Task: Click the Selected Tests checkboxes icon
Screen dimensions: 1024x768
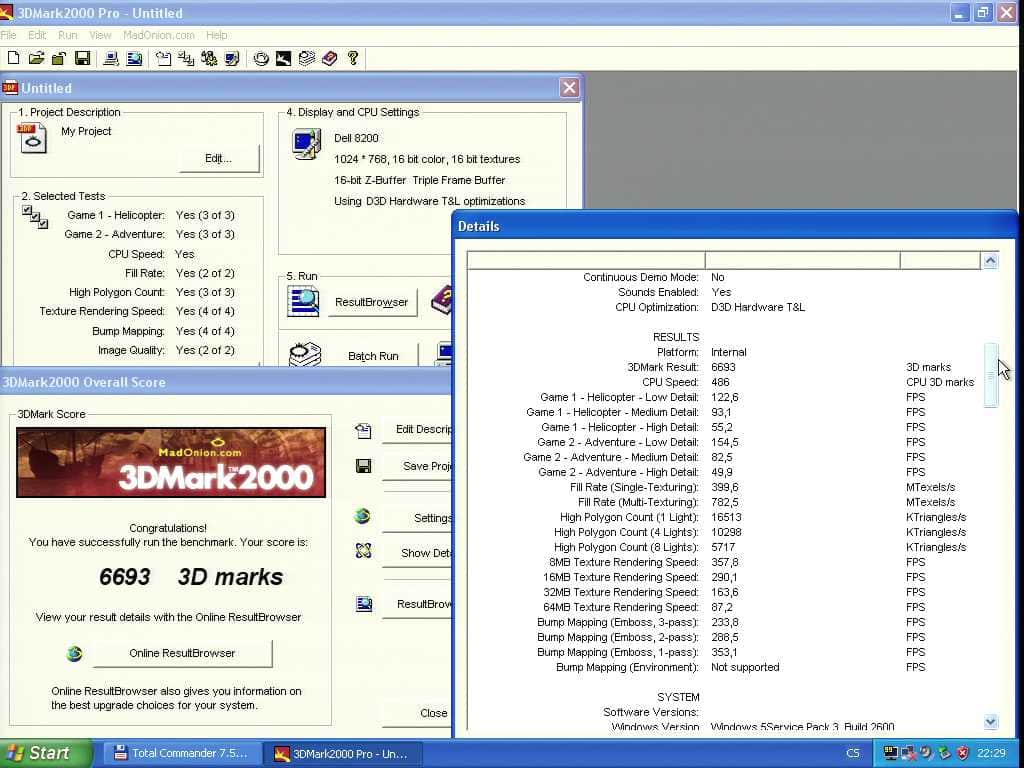Action: coord(35,217)
